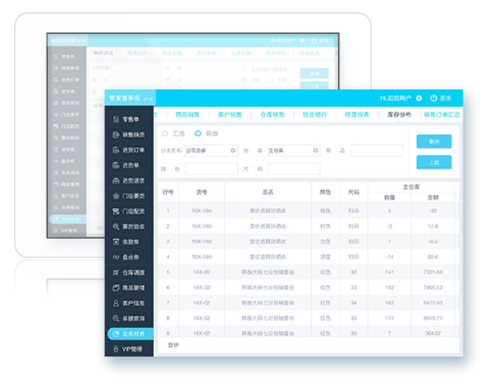Open the 商品管理 sidebar item
The height and width of the screenshot is (386, 500).
pyautogui.click(x=129, y=288)
